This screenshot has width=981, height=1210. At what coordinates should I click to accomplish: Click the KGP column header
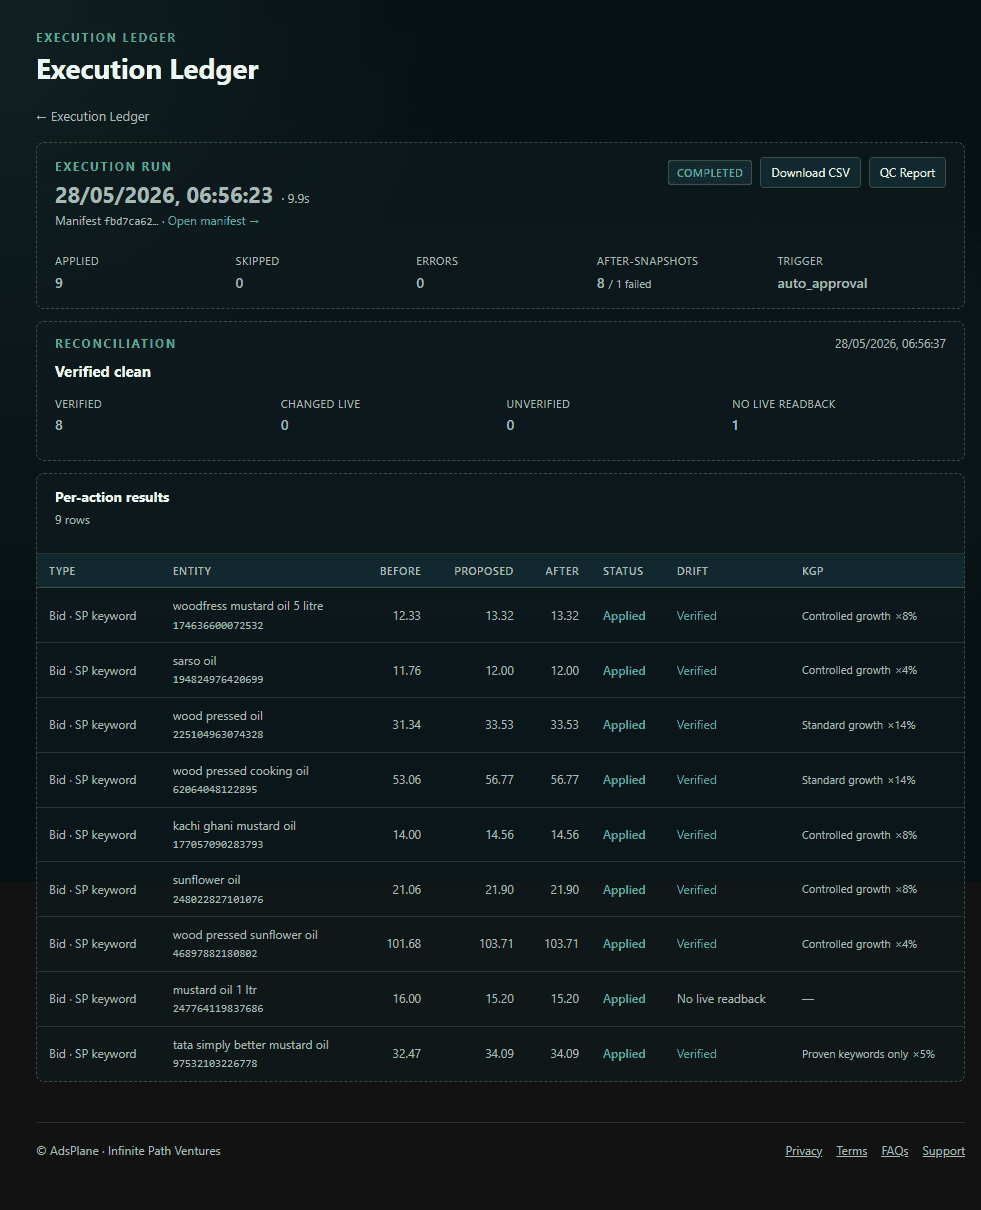(x=813, y=571)
